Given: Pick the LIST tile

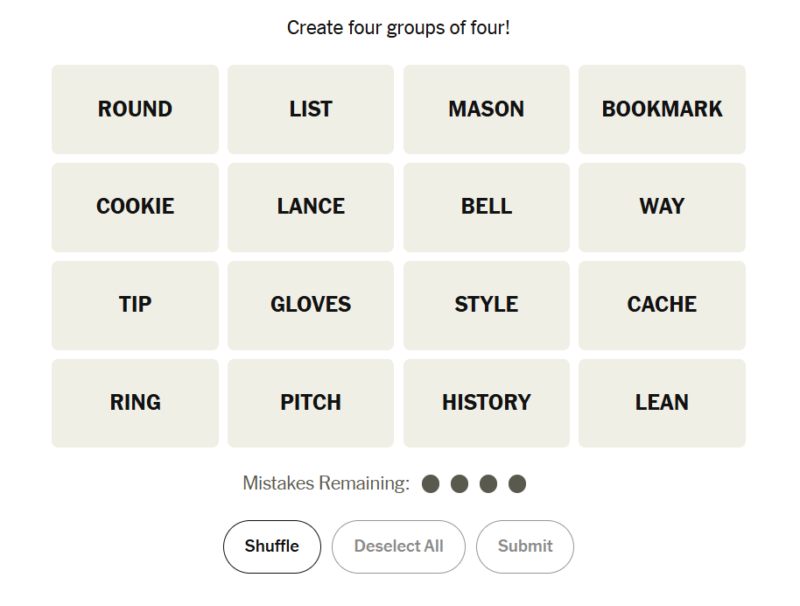Looking at the screenshot, I should coord(310,109).
